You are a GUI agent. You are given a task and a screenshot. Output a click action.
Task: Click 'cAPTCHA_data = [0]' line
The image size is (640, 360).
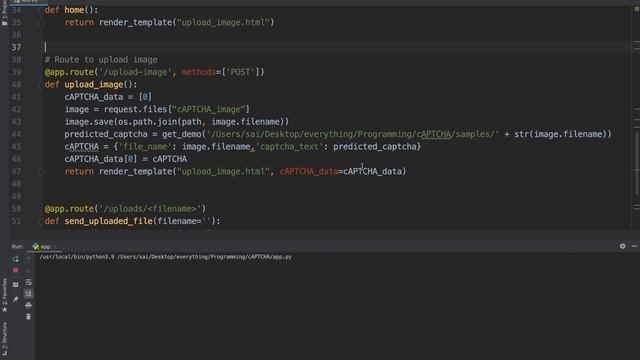click(x=108, y=97)
